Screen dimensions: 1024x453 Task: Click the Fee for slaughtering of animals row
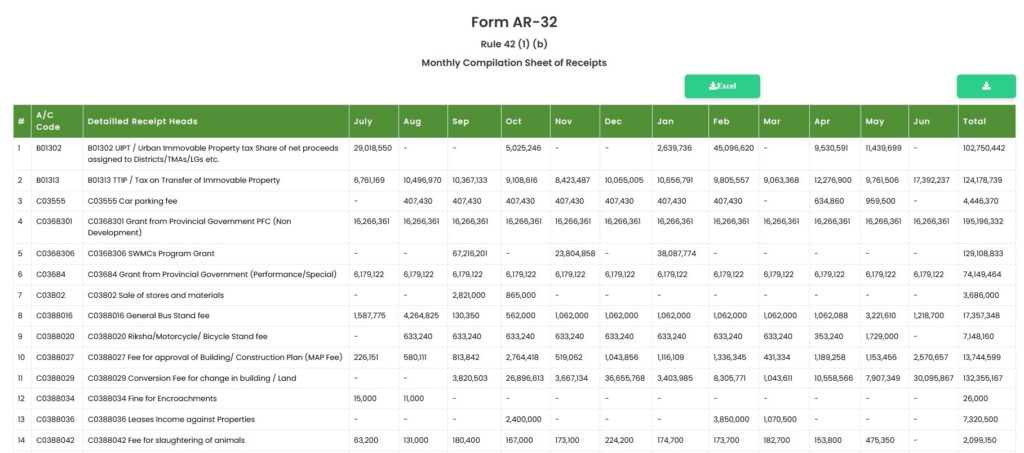point(514,440)
